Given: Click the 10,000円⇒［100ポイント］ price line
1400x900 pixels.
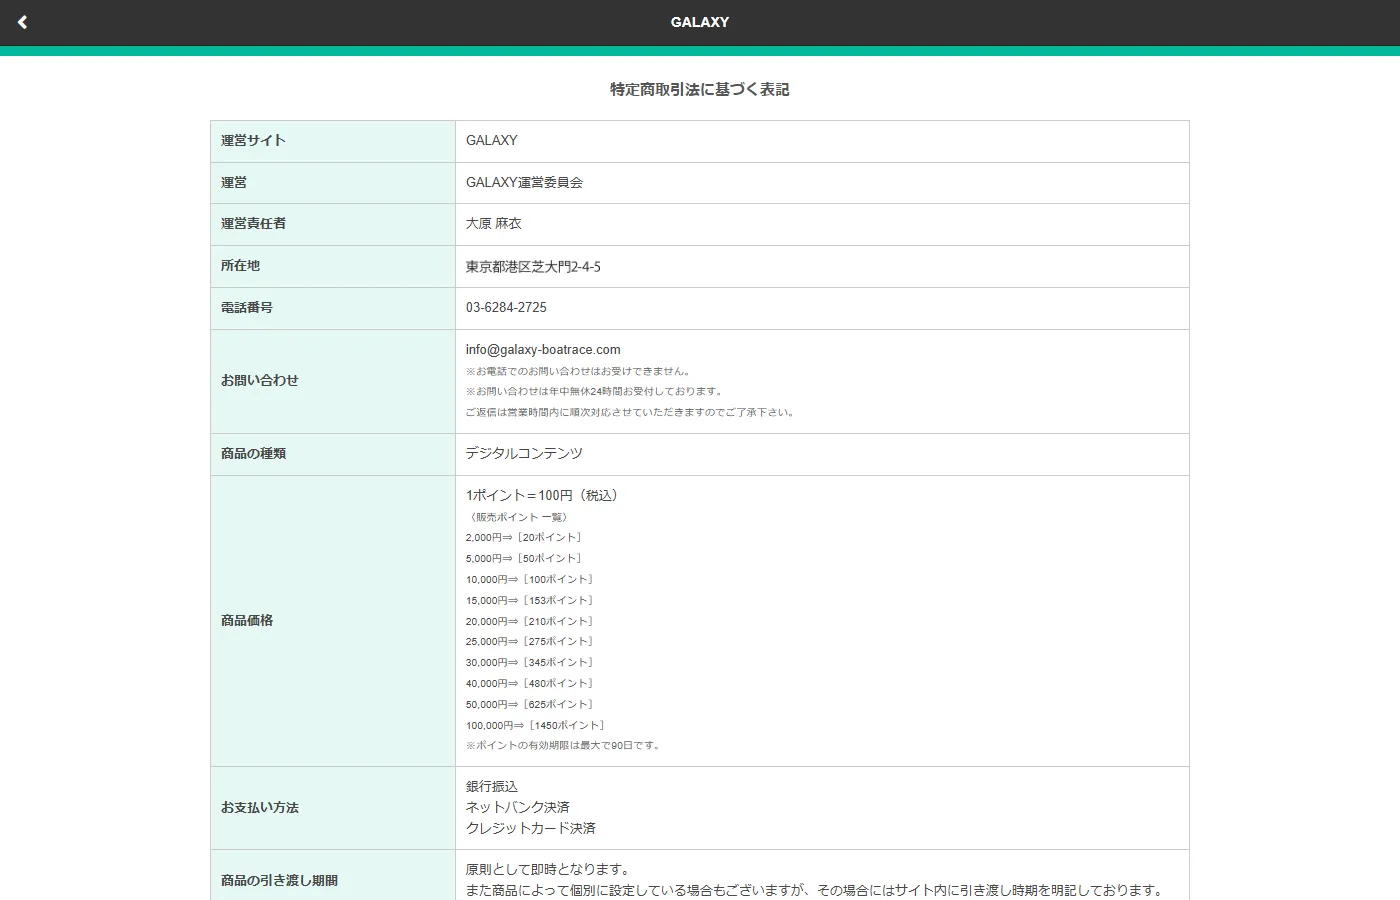Looking at the screenshot, I should pyautogui.click(x=530, y=580).
